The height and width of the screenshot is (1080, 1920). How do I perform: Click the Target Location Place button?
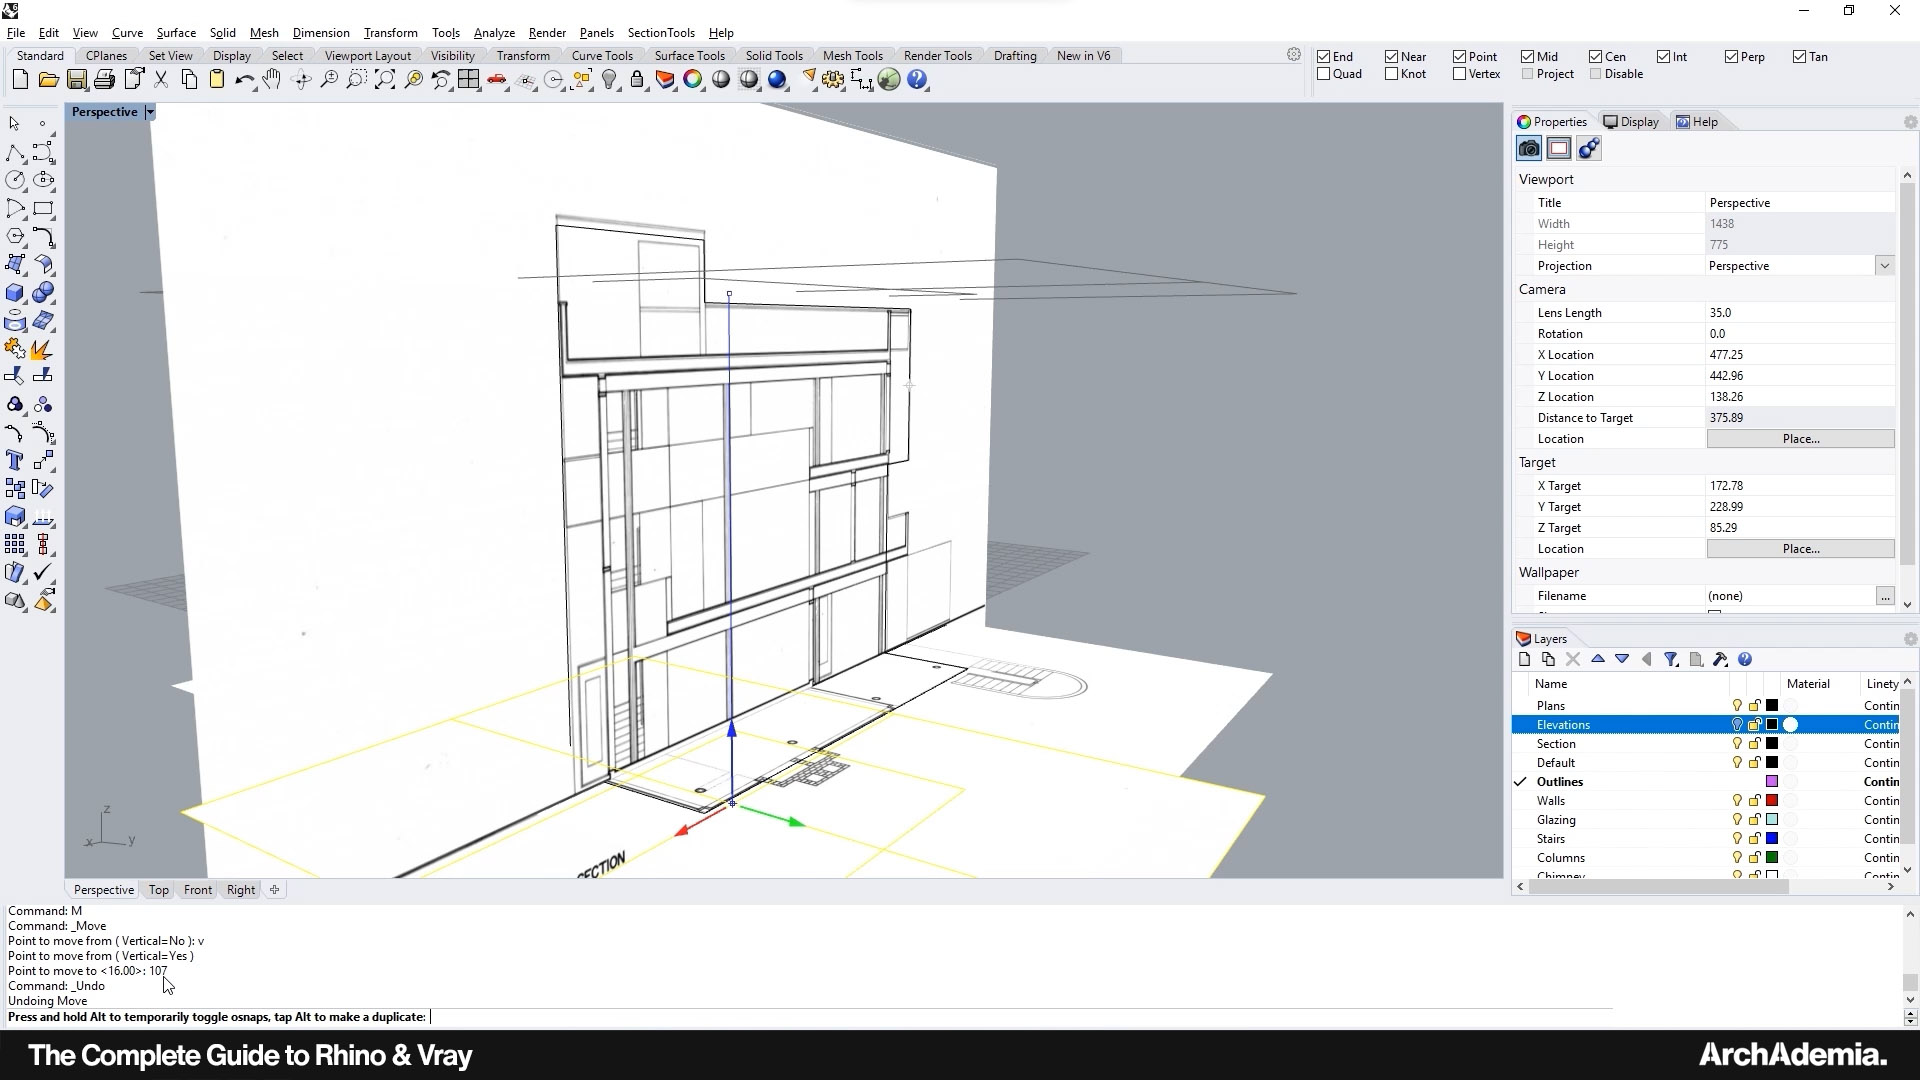[1800, 549]
